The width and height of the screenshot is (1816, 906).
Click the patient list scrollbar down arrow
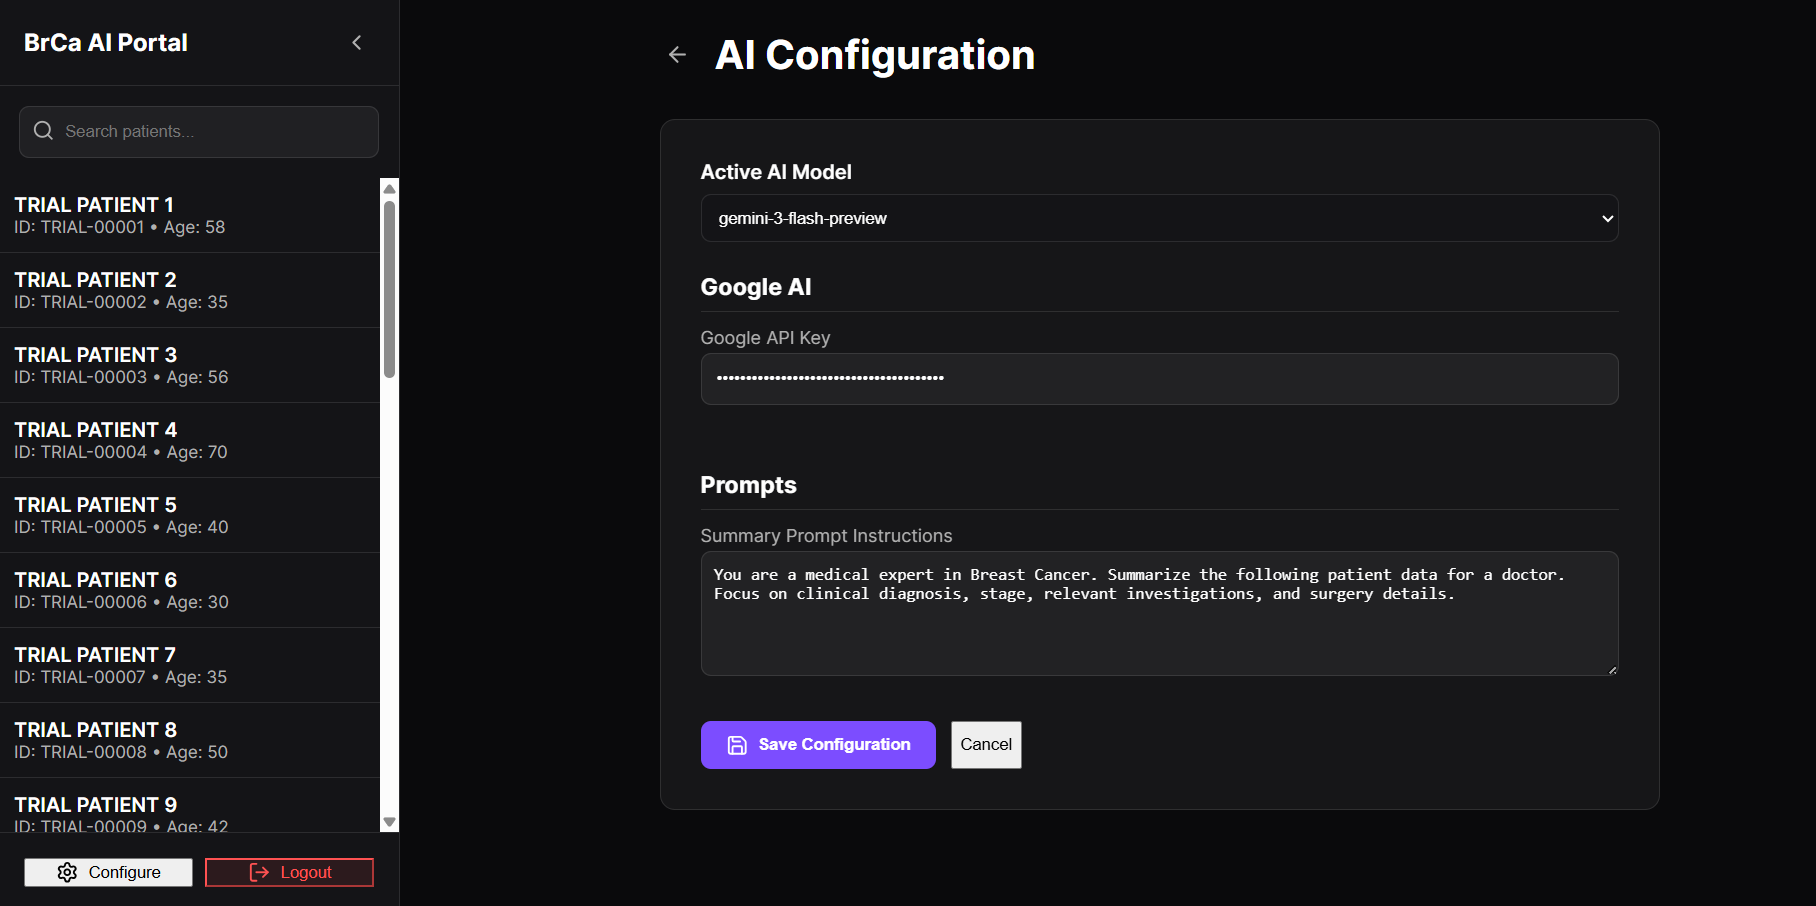click(390, 822)
